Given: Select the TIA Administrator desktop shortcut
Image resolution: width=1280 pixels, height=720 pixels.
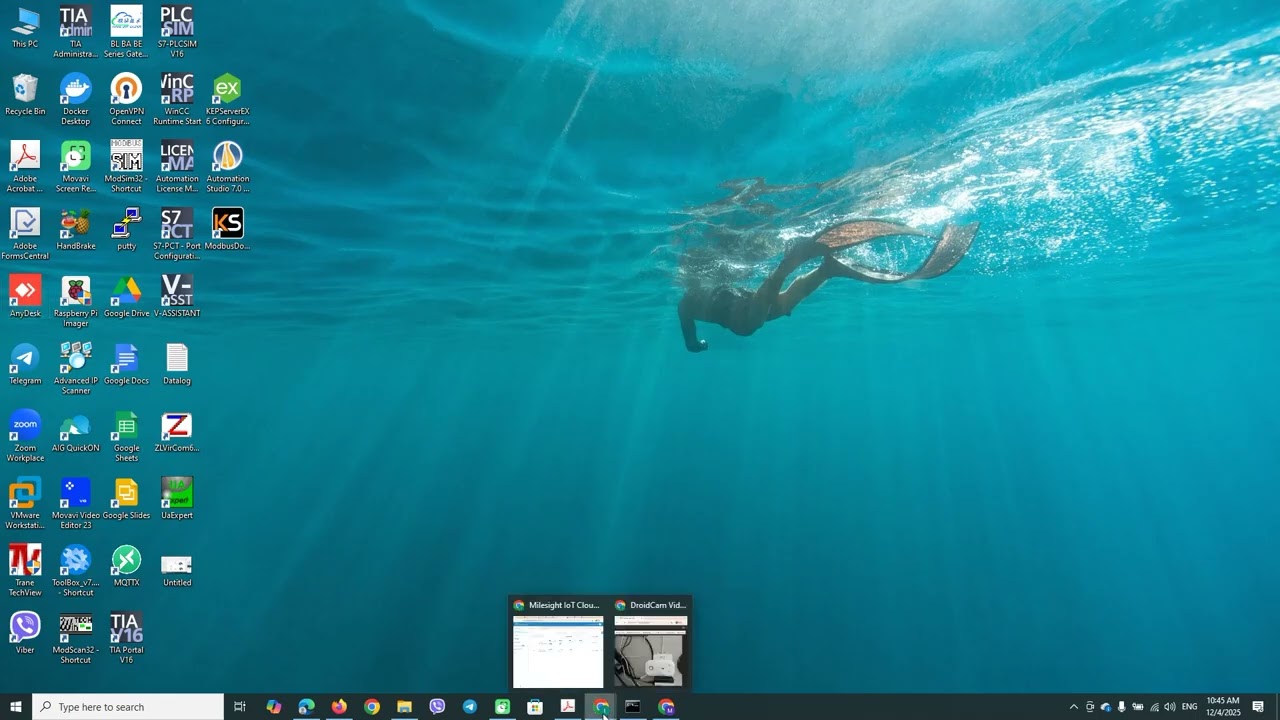Looking at the screenshot, I should tap(76, 32).
